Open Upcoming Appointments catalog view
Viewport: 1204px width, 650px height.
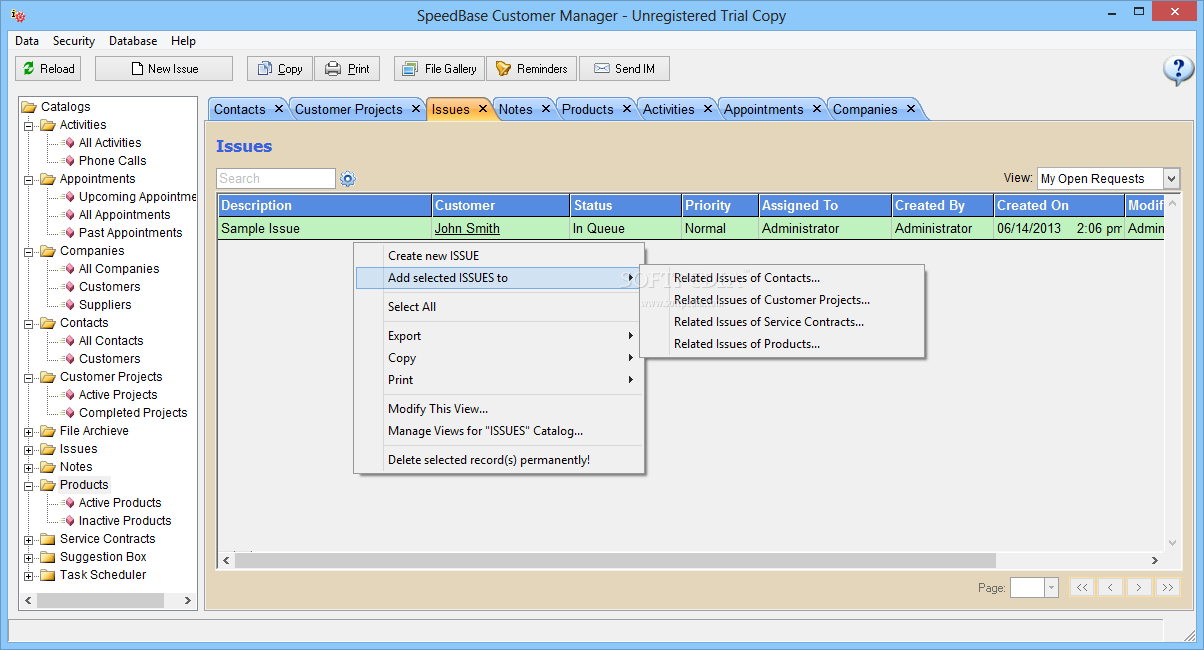point(137,197)
